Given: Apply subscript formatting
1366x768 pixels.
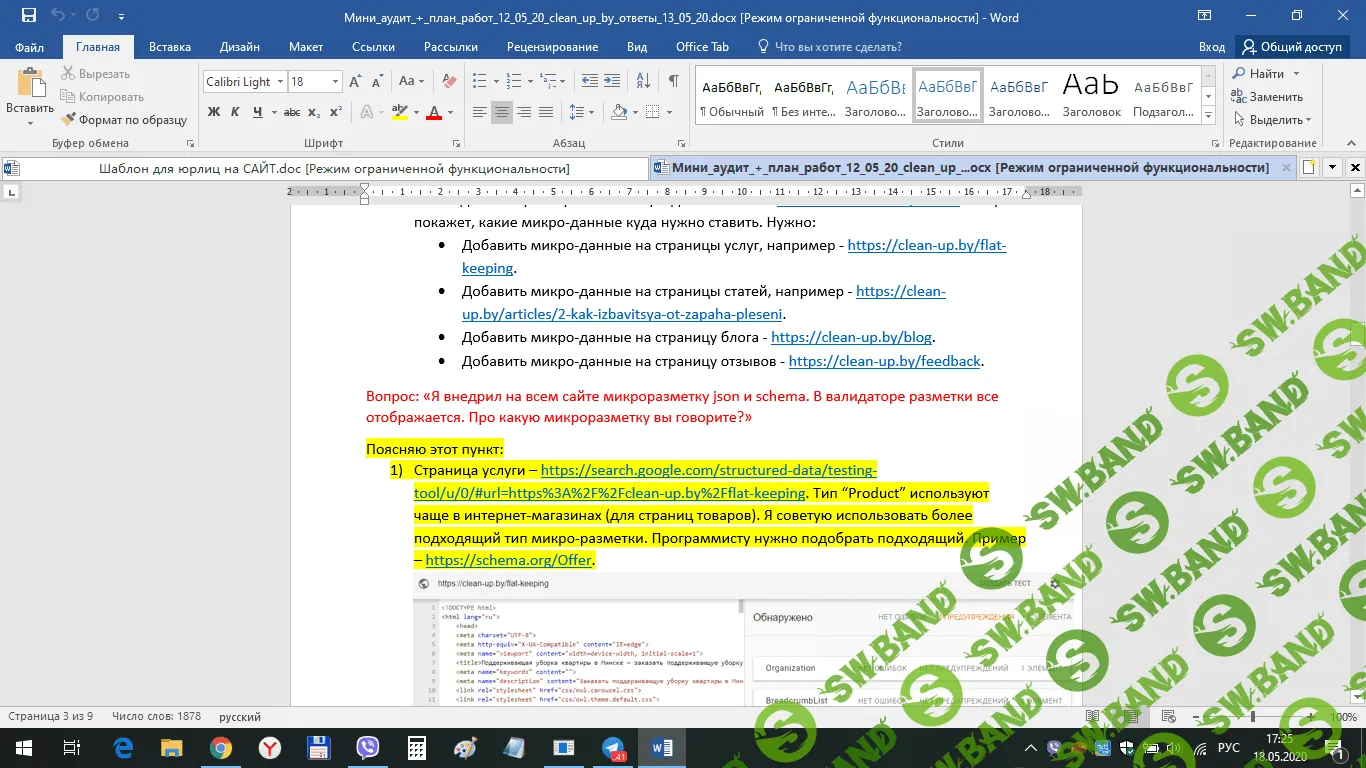Looking at the screenshot, I should coord(314,112).
